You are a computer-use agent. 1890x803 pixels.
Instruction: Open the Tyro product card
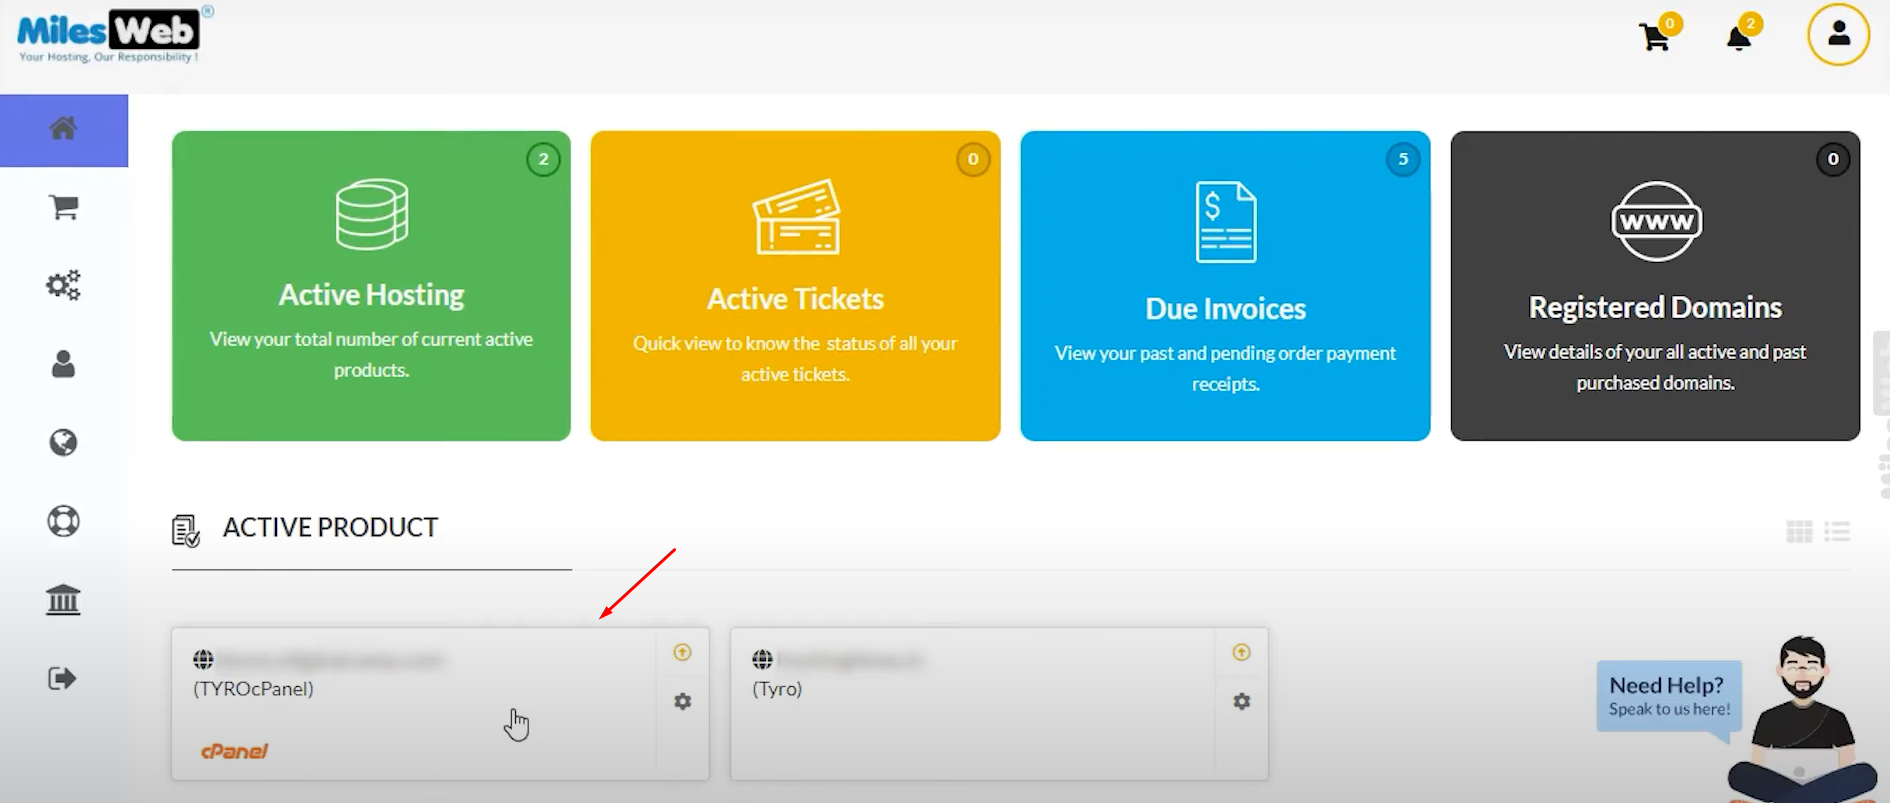tap(999, 704)
